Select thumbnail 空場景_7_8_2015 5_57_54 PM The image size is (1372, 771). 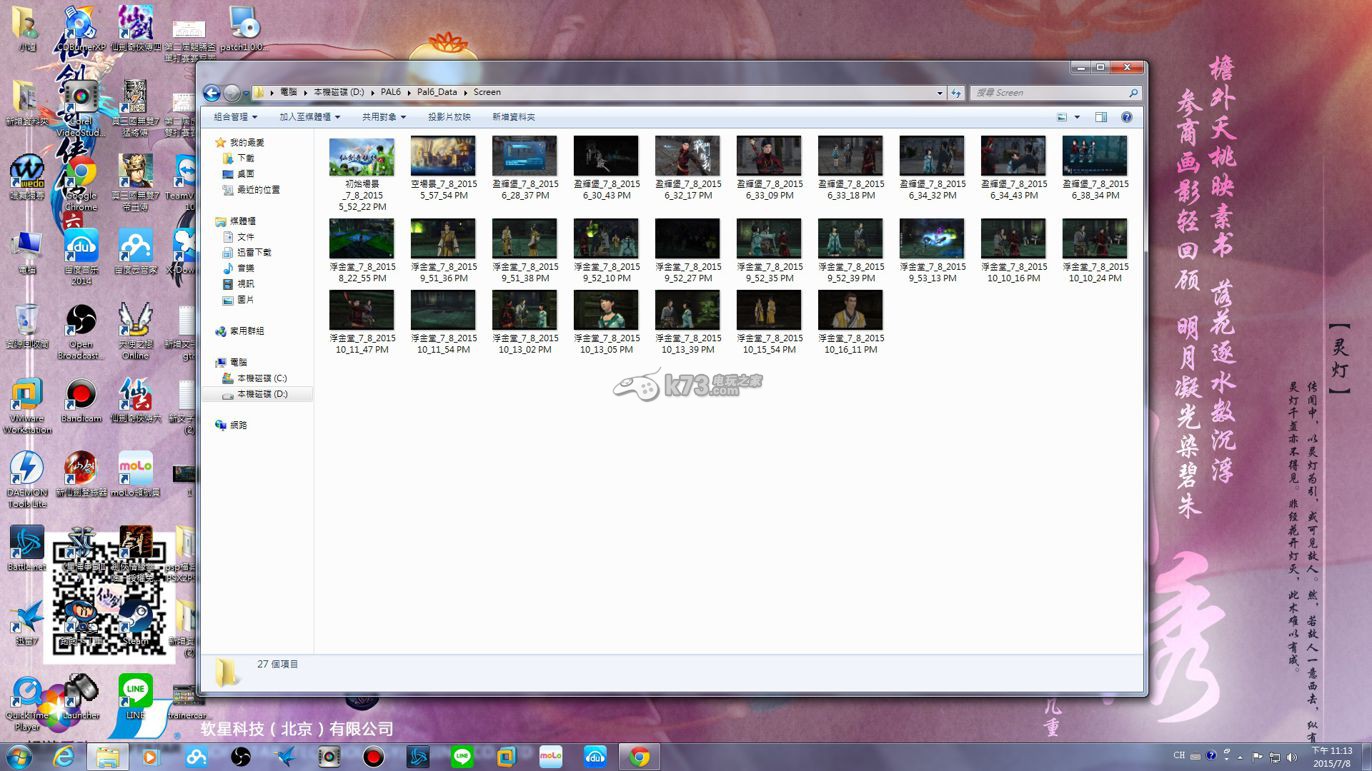coord(443,156)
